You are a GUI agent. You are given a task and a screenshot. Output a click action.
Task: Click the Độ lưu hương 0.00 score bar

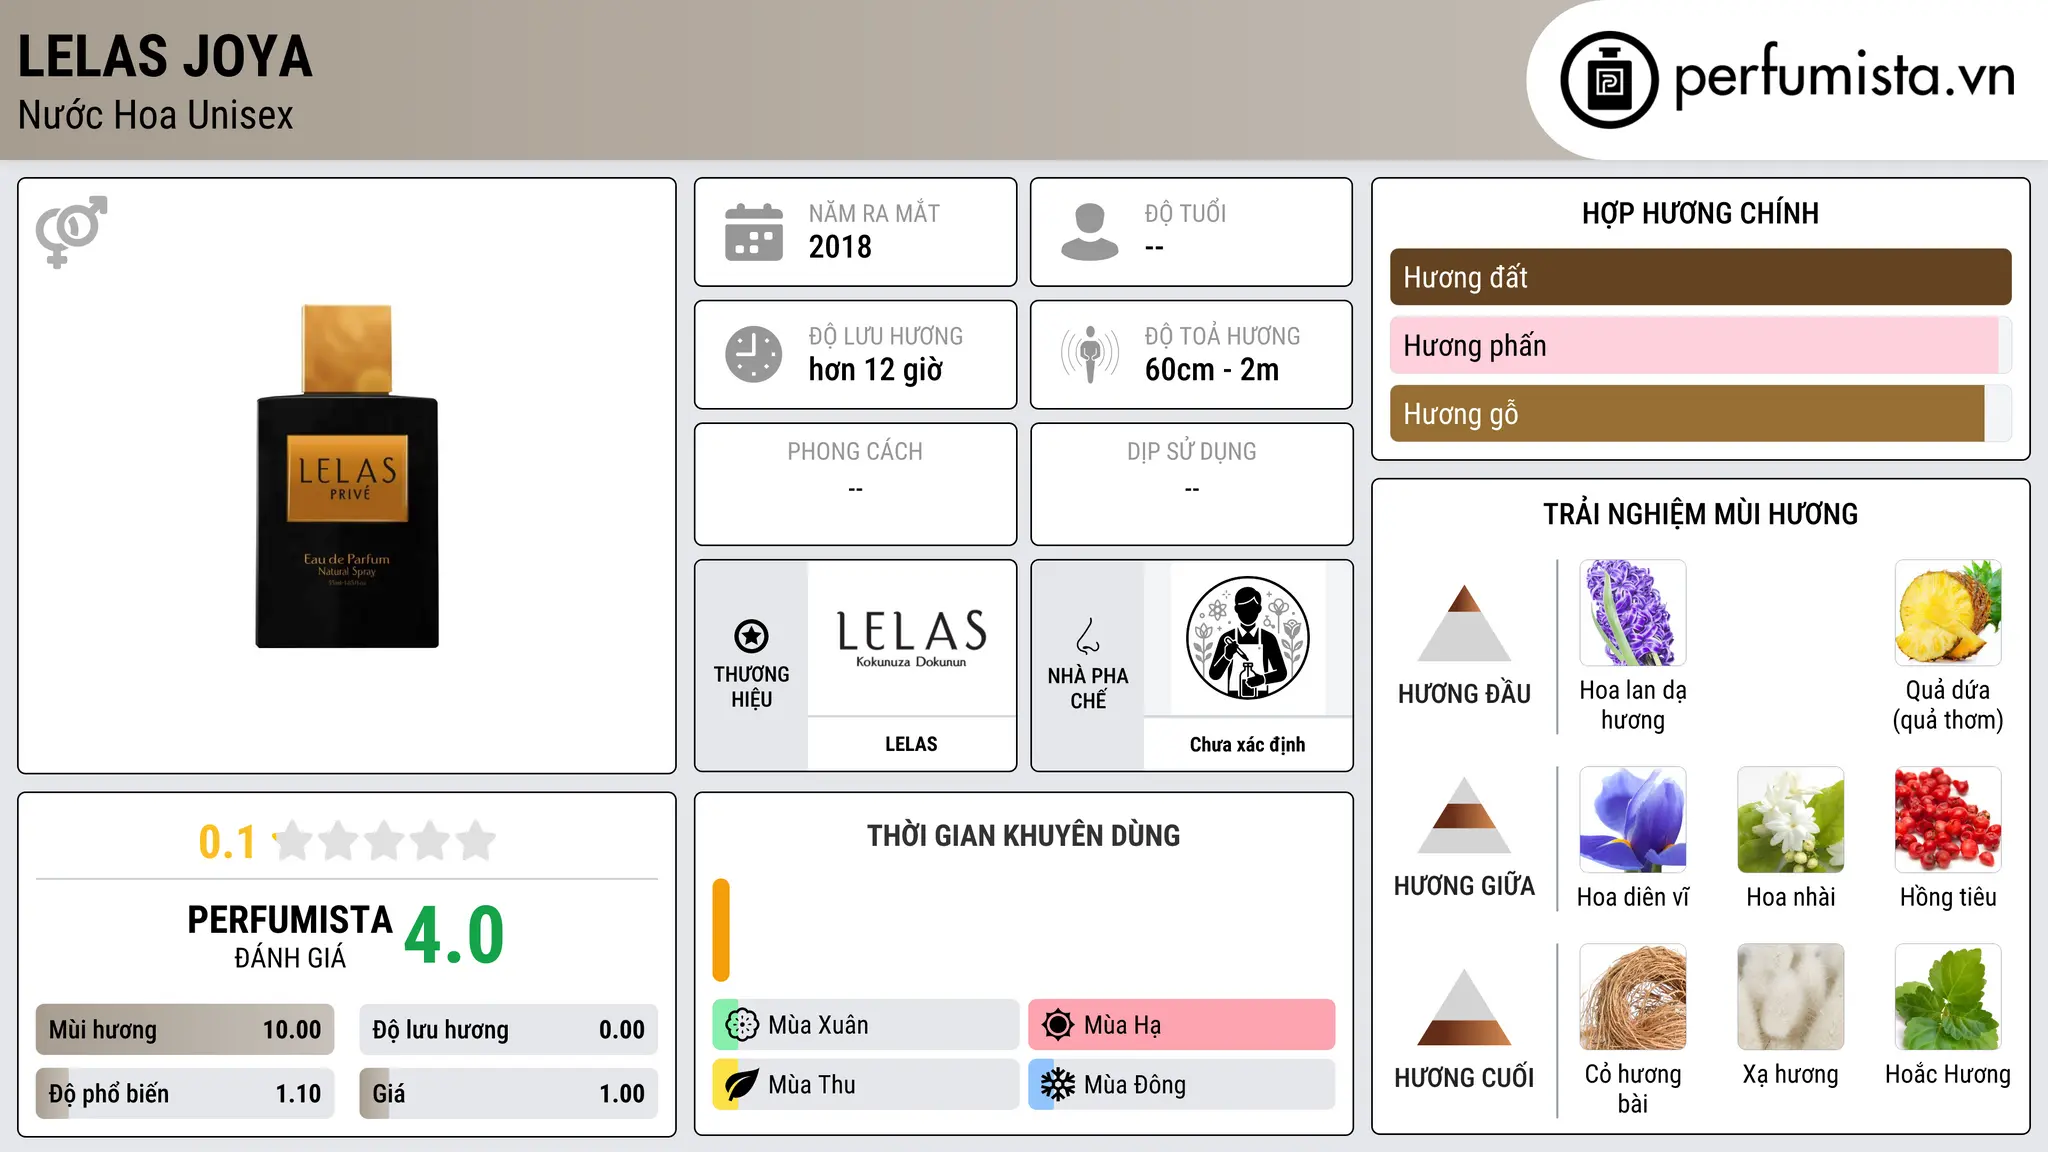pyautogui.click(x=509, y=1030)
